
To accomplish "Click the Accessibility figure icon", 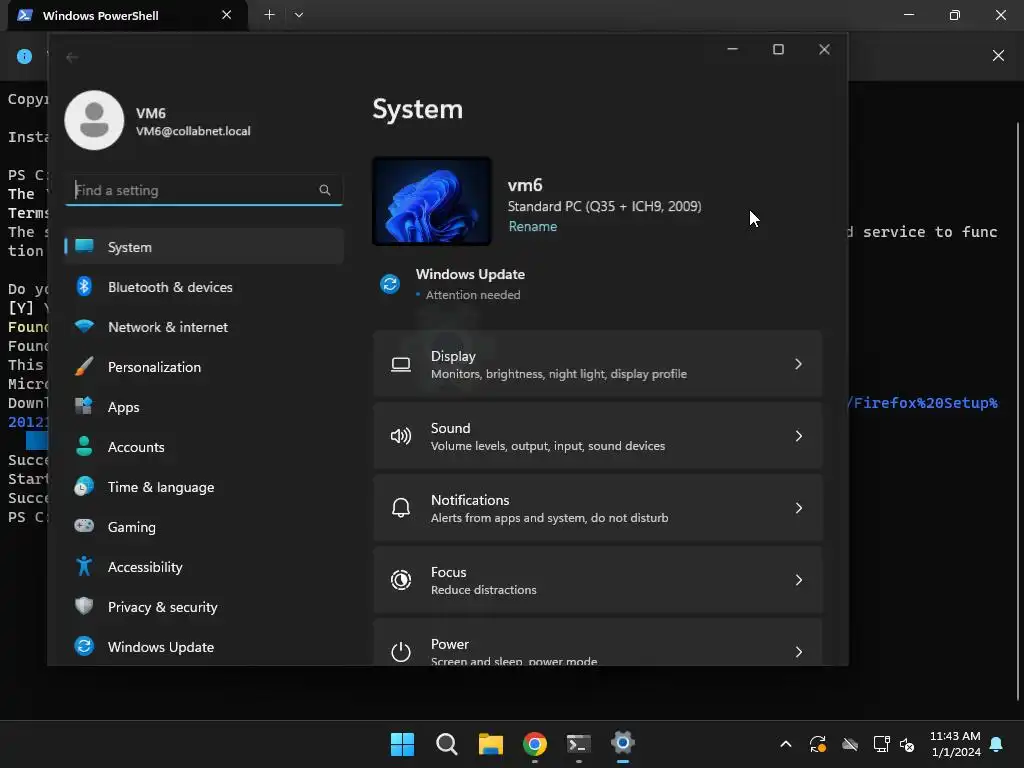I will pos(84,566).
